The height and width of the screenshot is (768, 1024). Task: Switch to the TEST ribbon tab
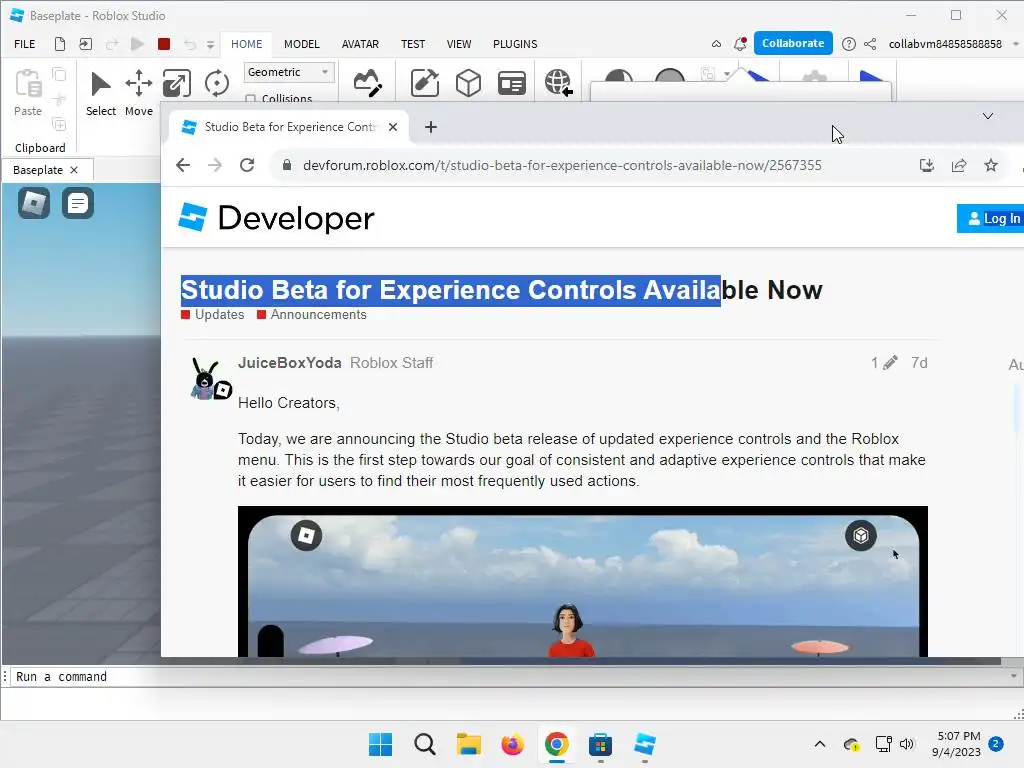413,44
